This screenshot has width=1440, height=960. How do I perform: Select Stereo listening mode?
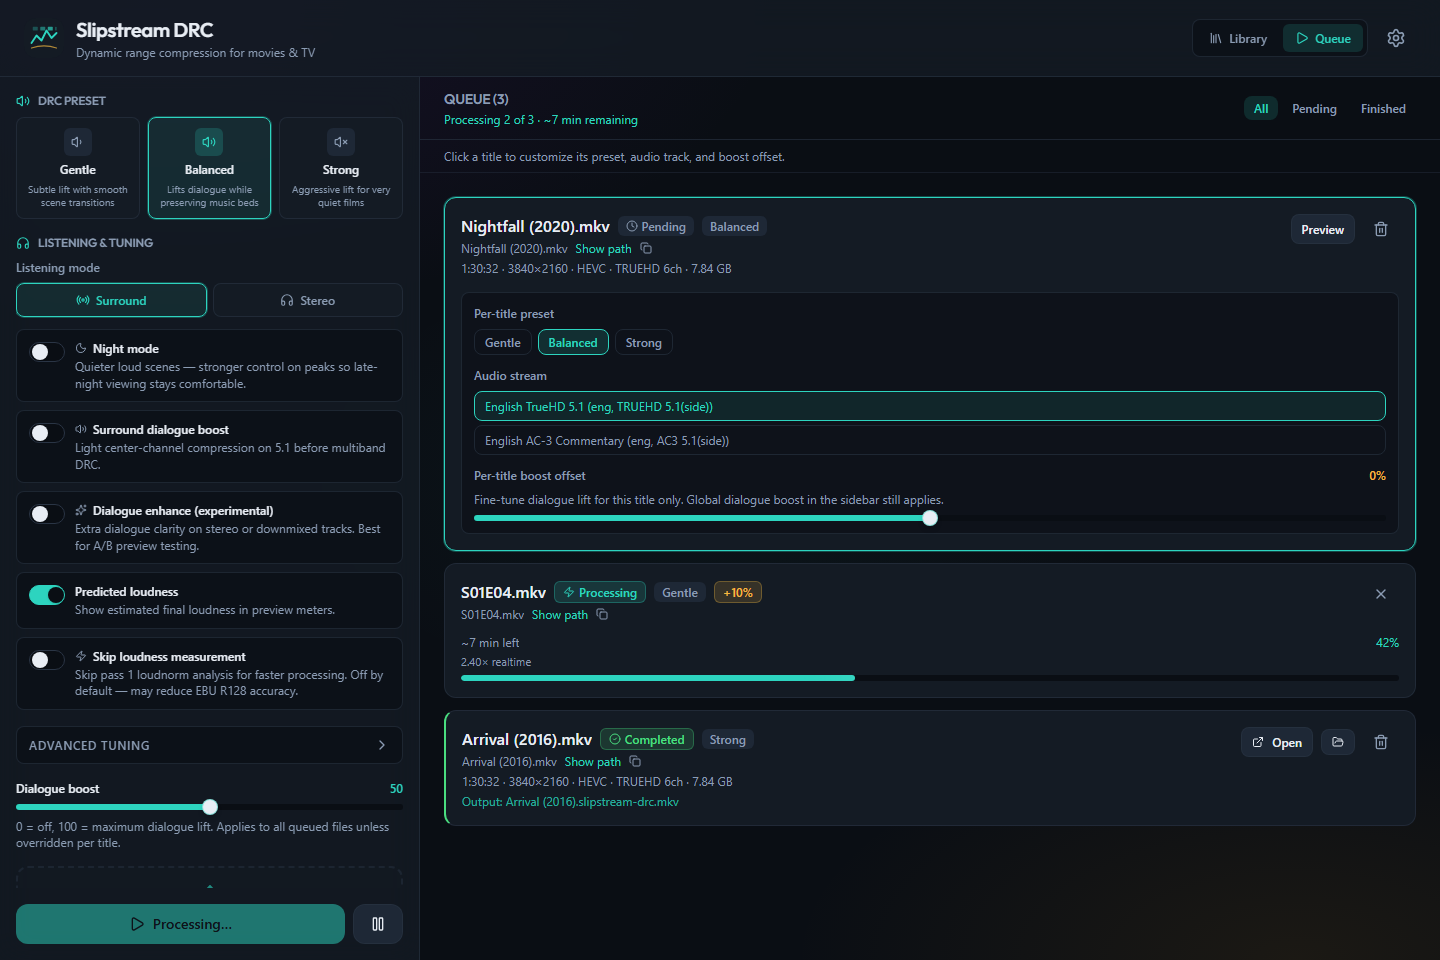[308, 300]
